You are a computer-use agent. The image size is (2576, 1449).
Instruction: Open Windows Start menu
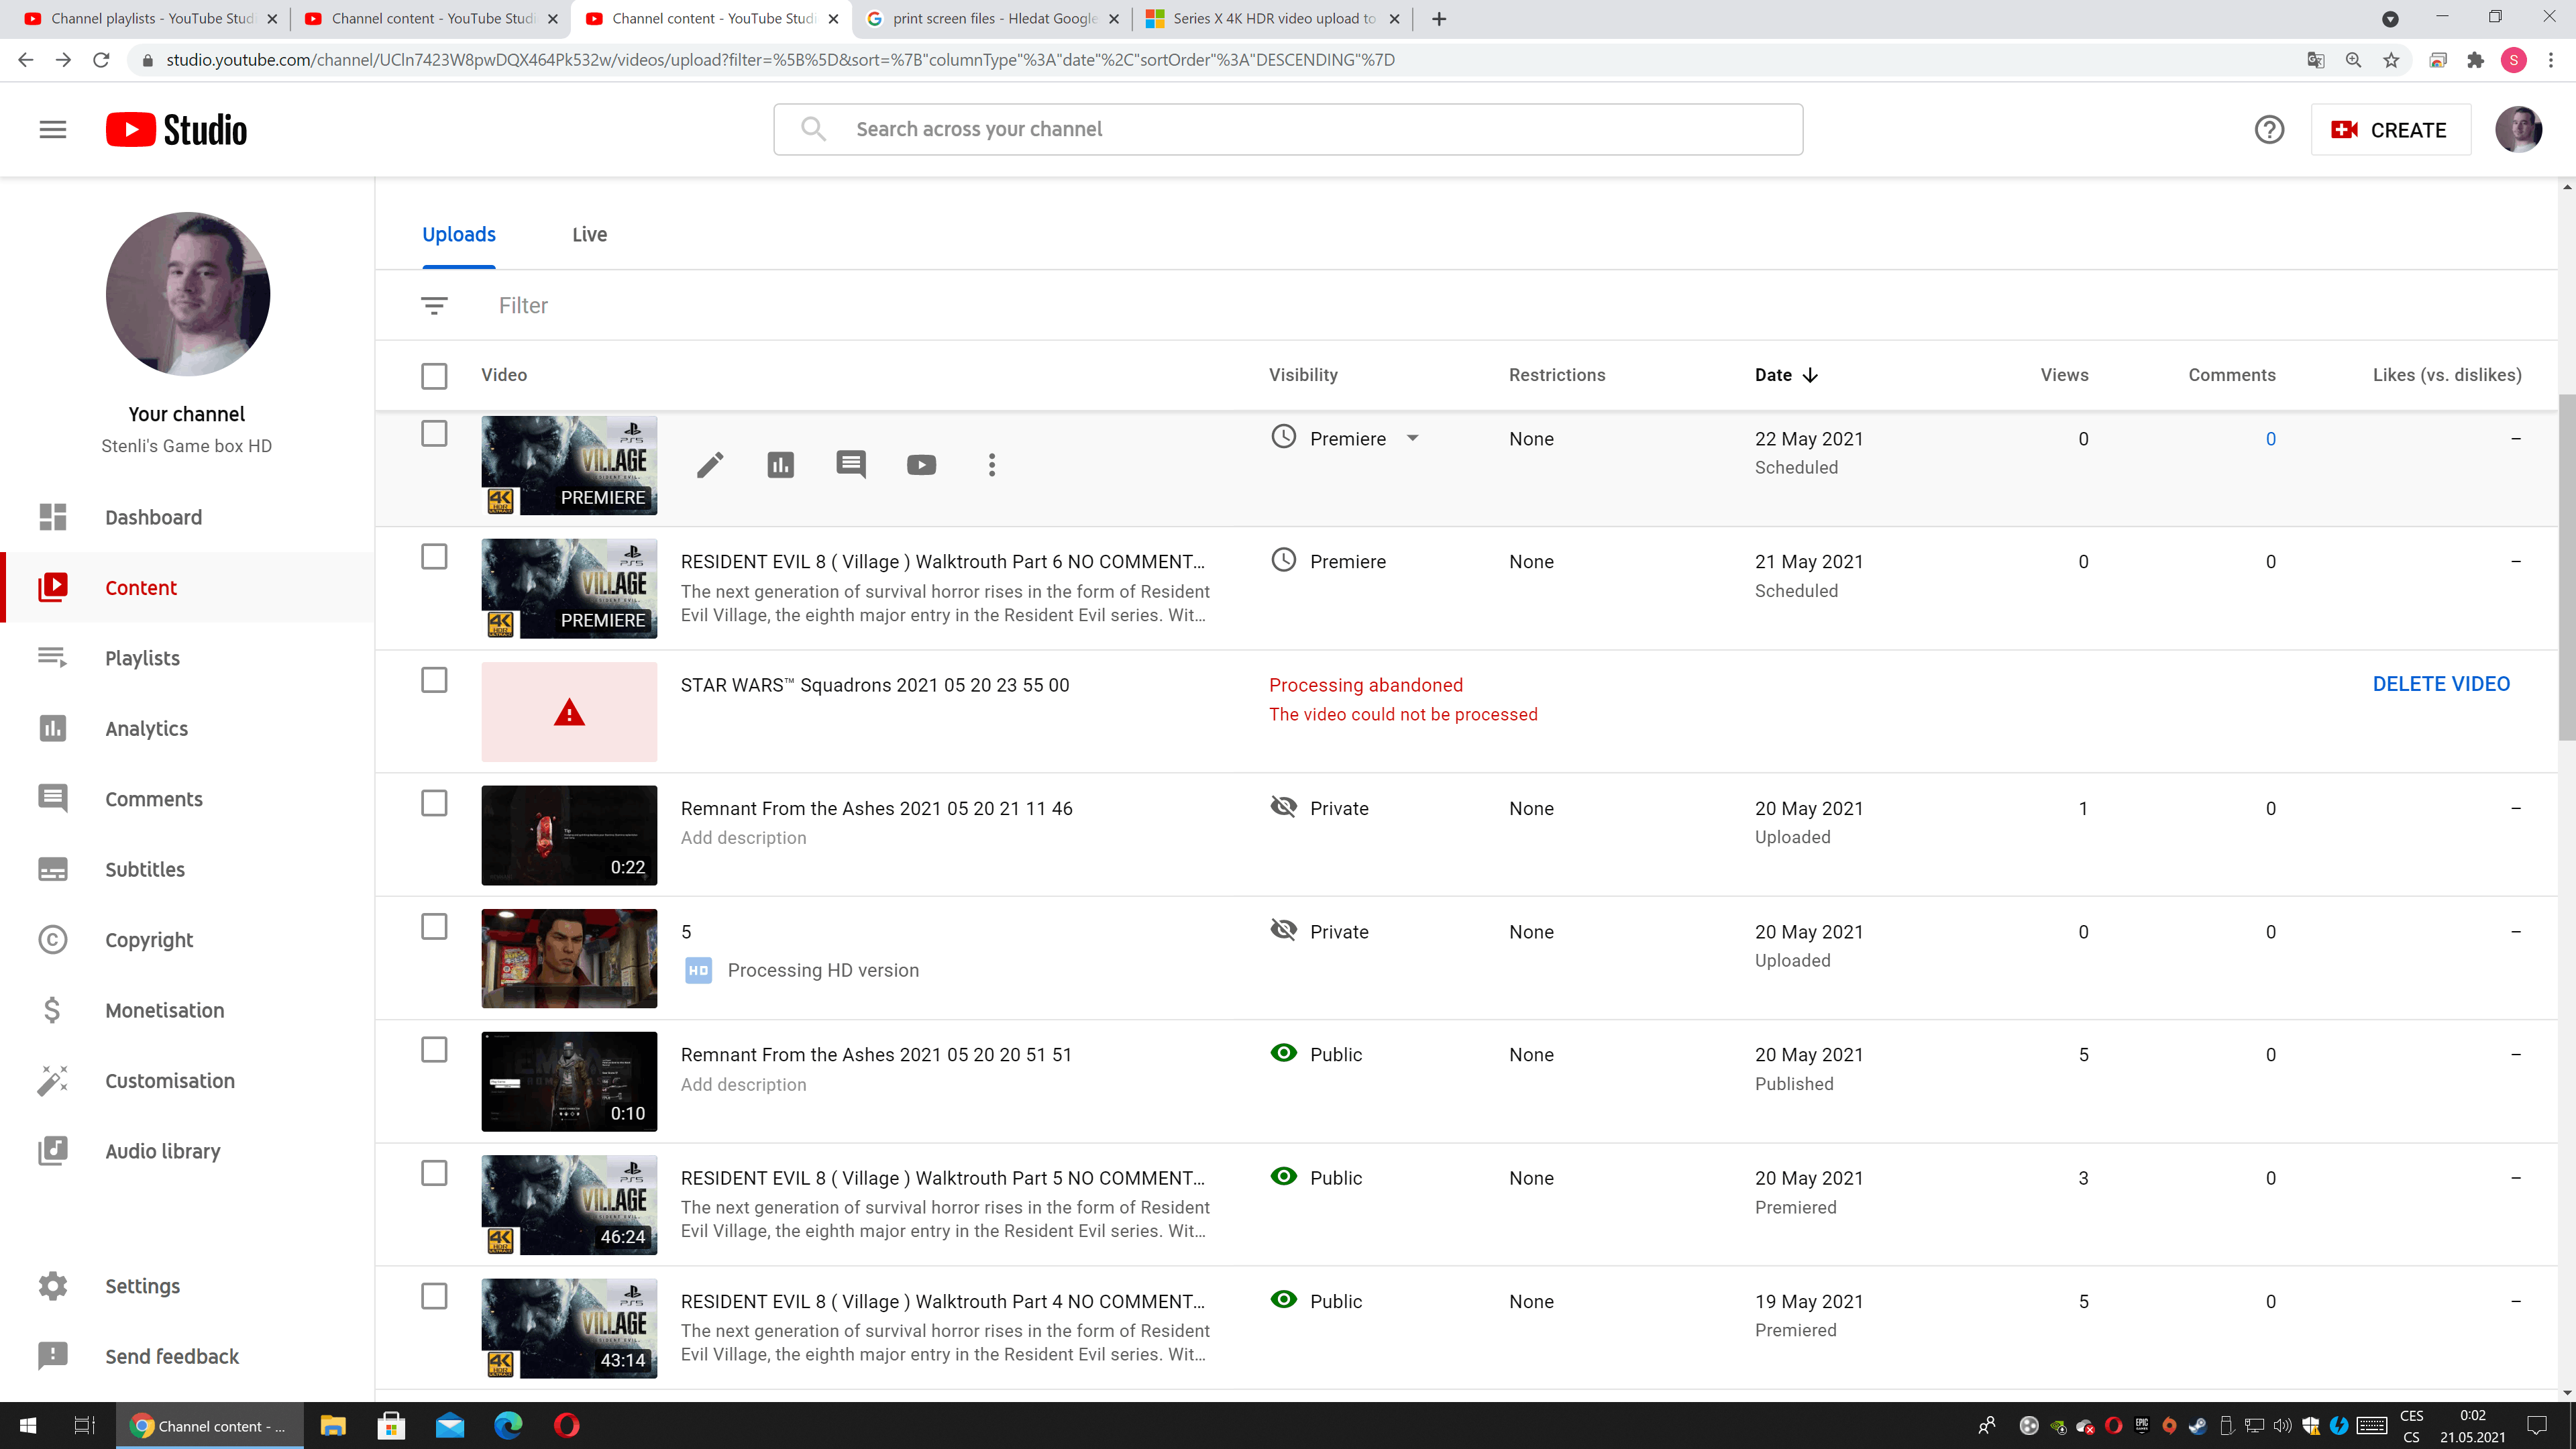click(x=27, y=1425)
